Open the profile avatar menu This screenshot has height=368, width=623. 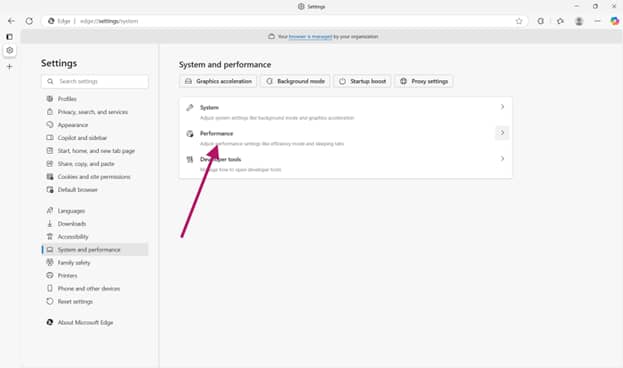(x=579, y=21)
